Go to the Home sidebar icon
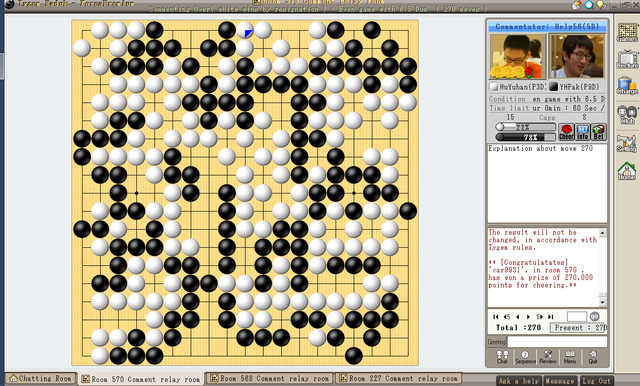 click(x=627, y=171)
